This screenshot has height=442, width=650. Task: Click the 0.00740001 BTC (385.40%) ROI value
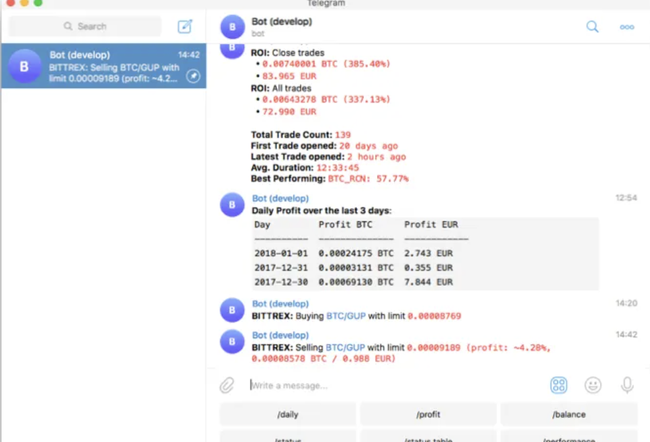point(326,64)
